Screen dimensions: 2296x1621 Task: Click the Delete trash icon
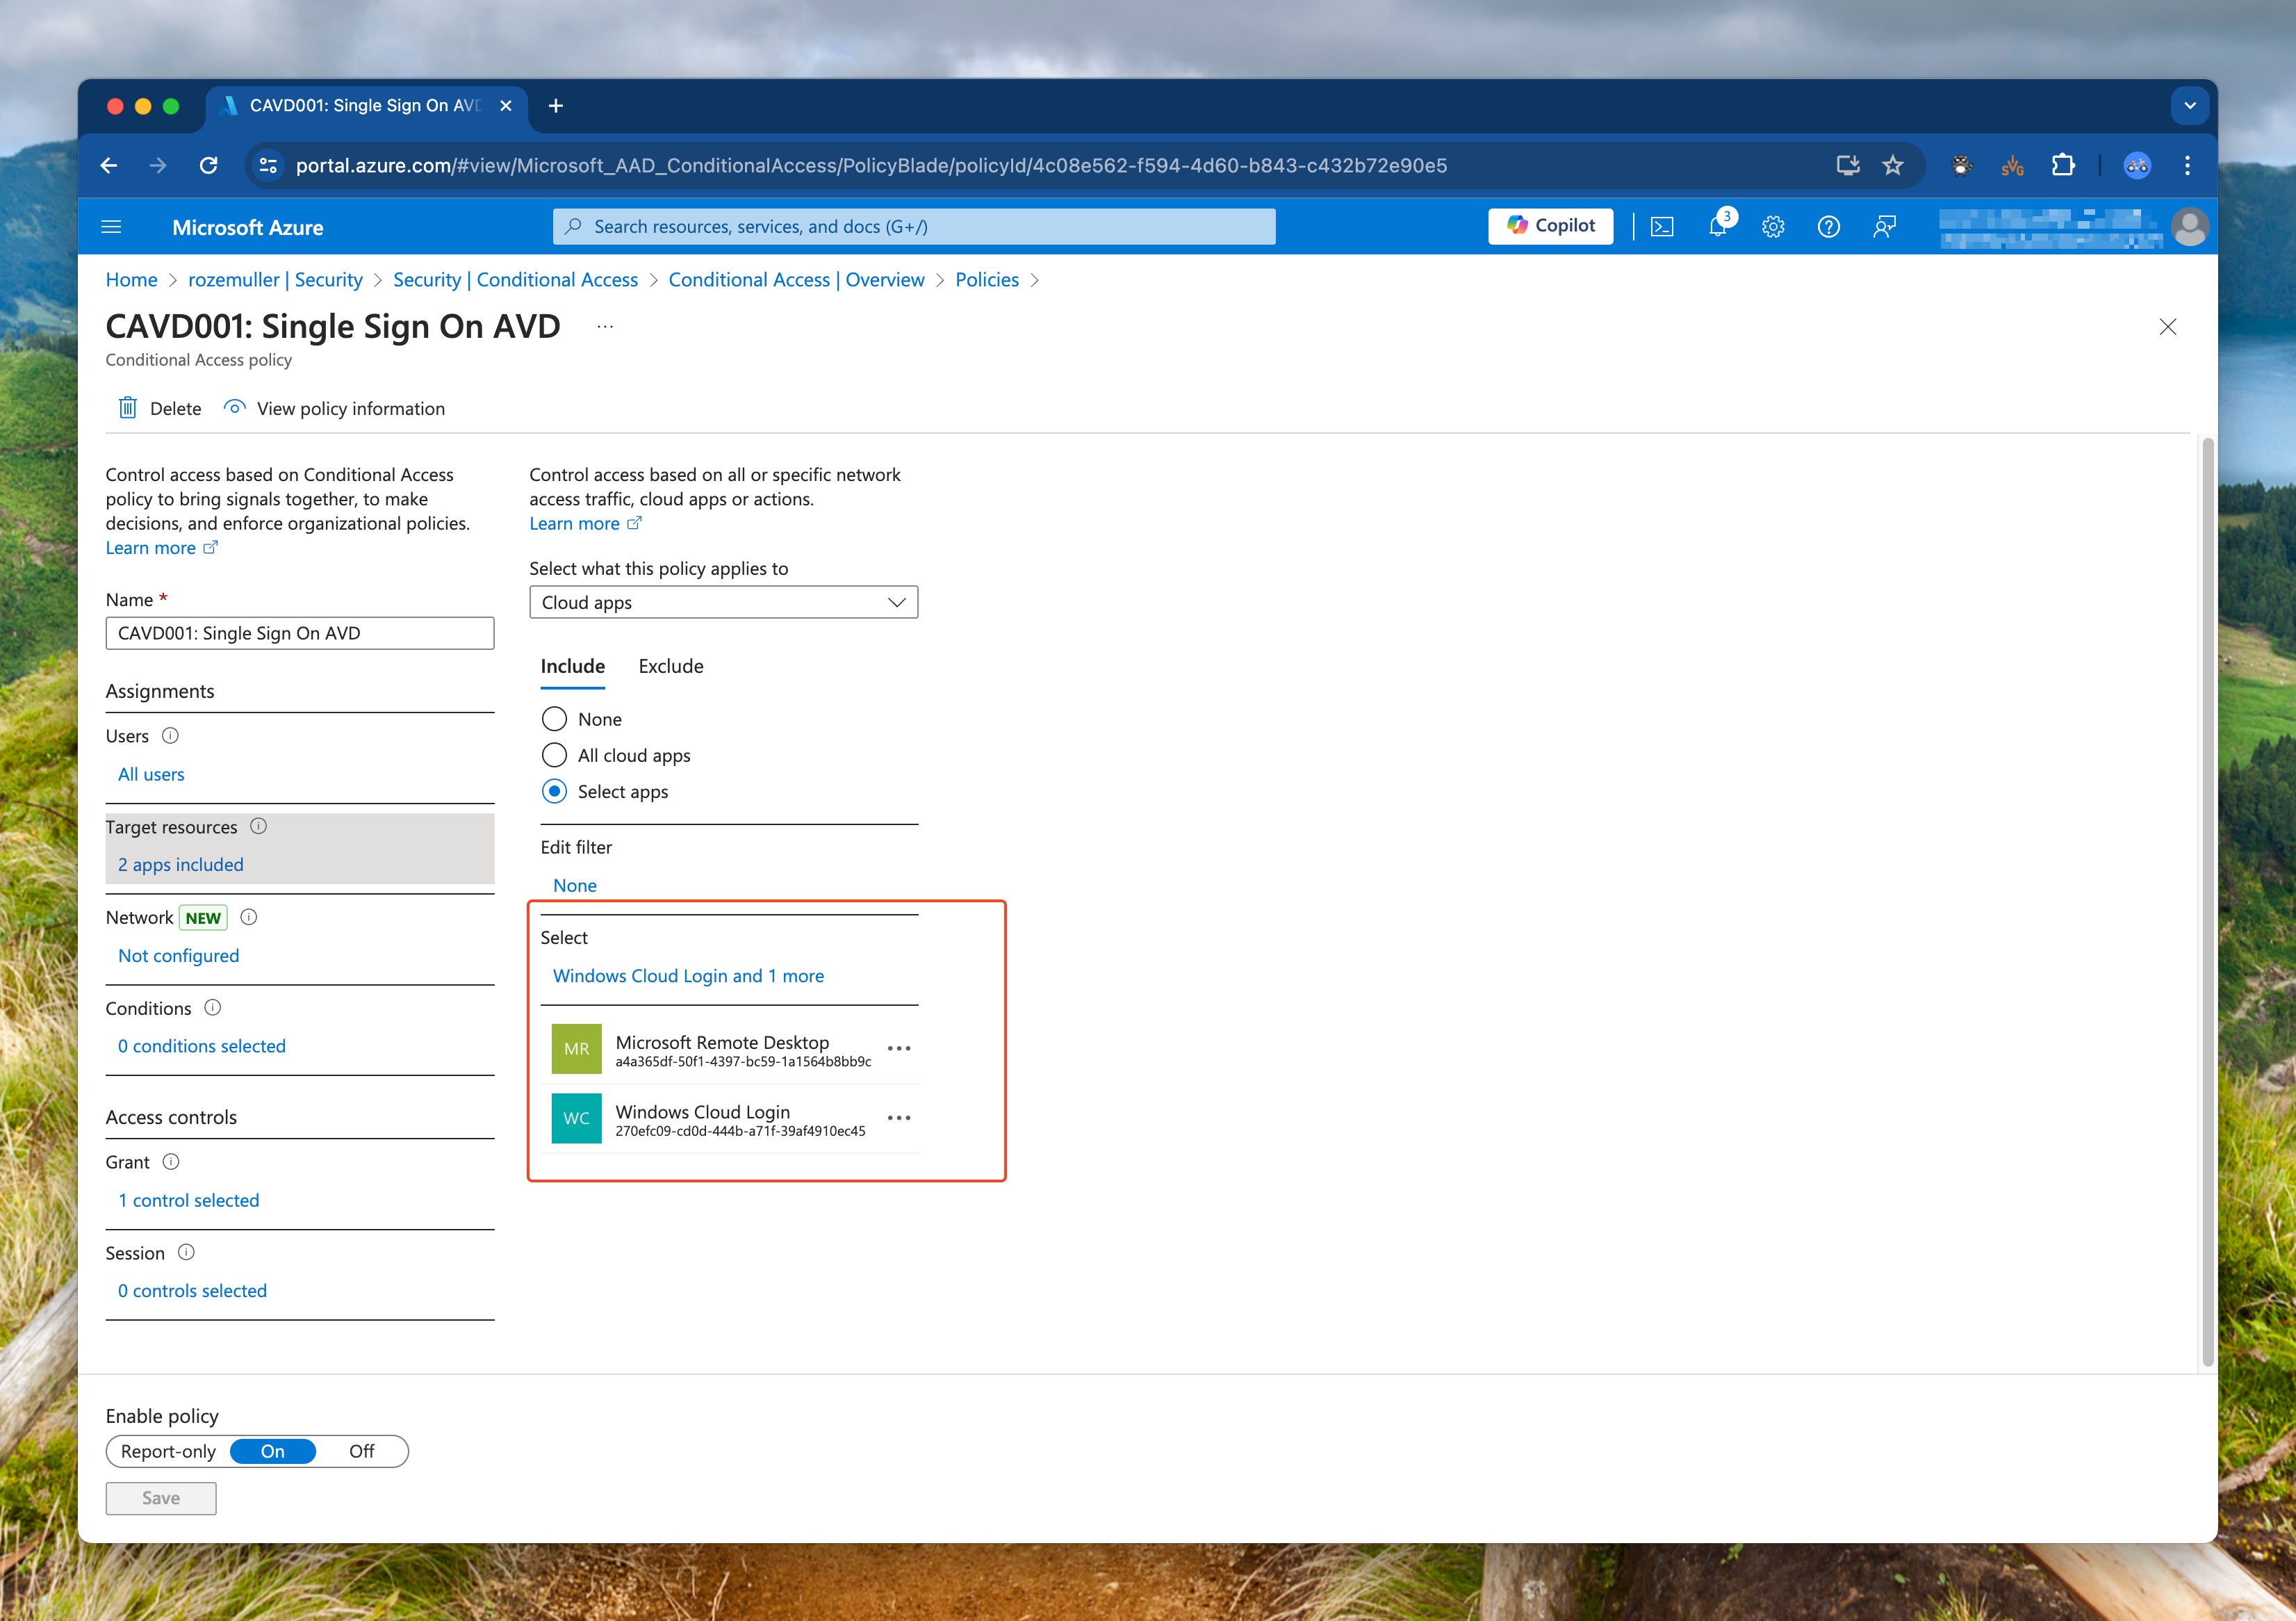pyautogui.click(x=128, y=408)
